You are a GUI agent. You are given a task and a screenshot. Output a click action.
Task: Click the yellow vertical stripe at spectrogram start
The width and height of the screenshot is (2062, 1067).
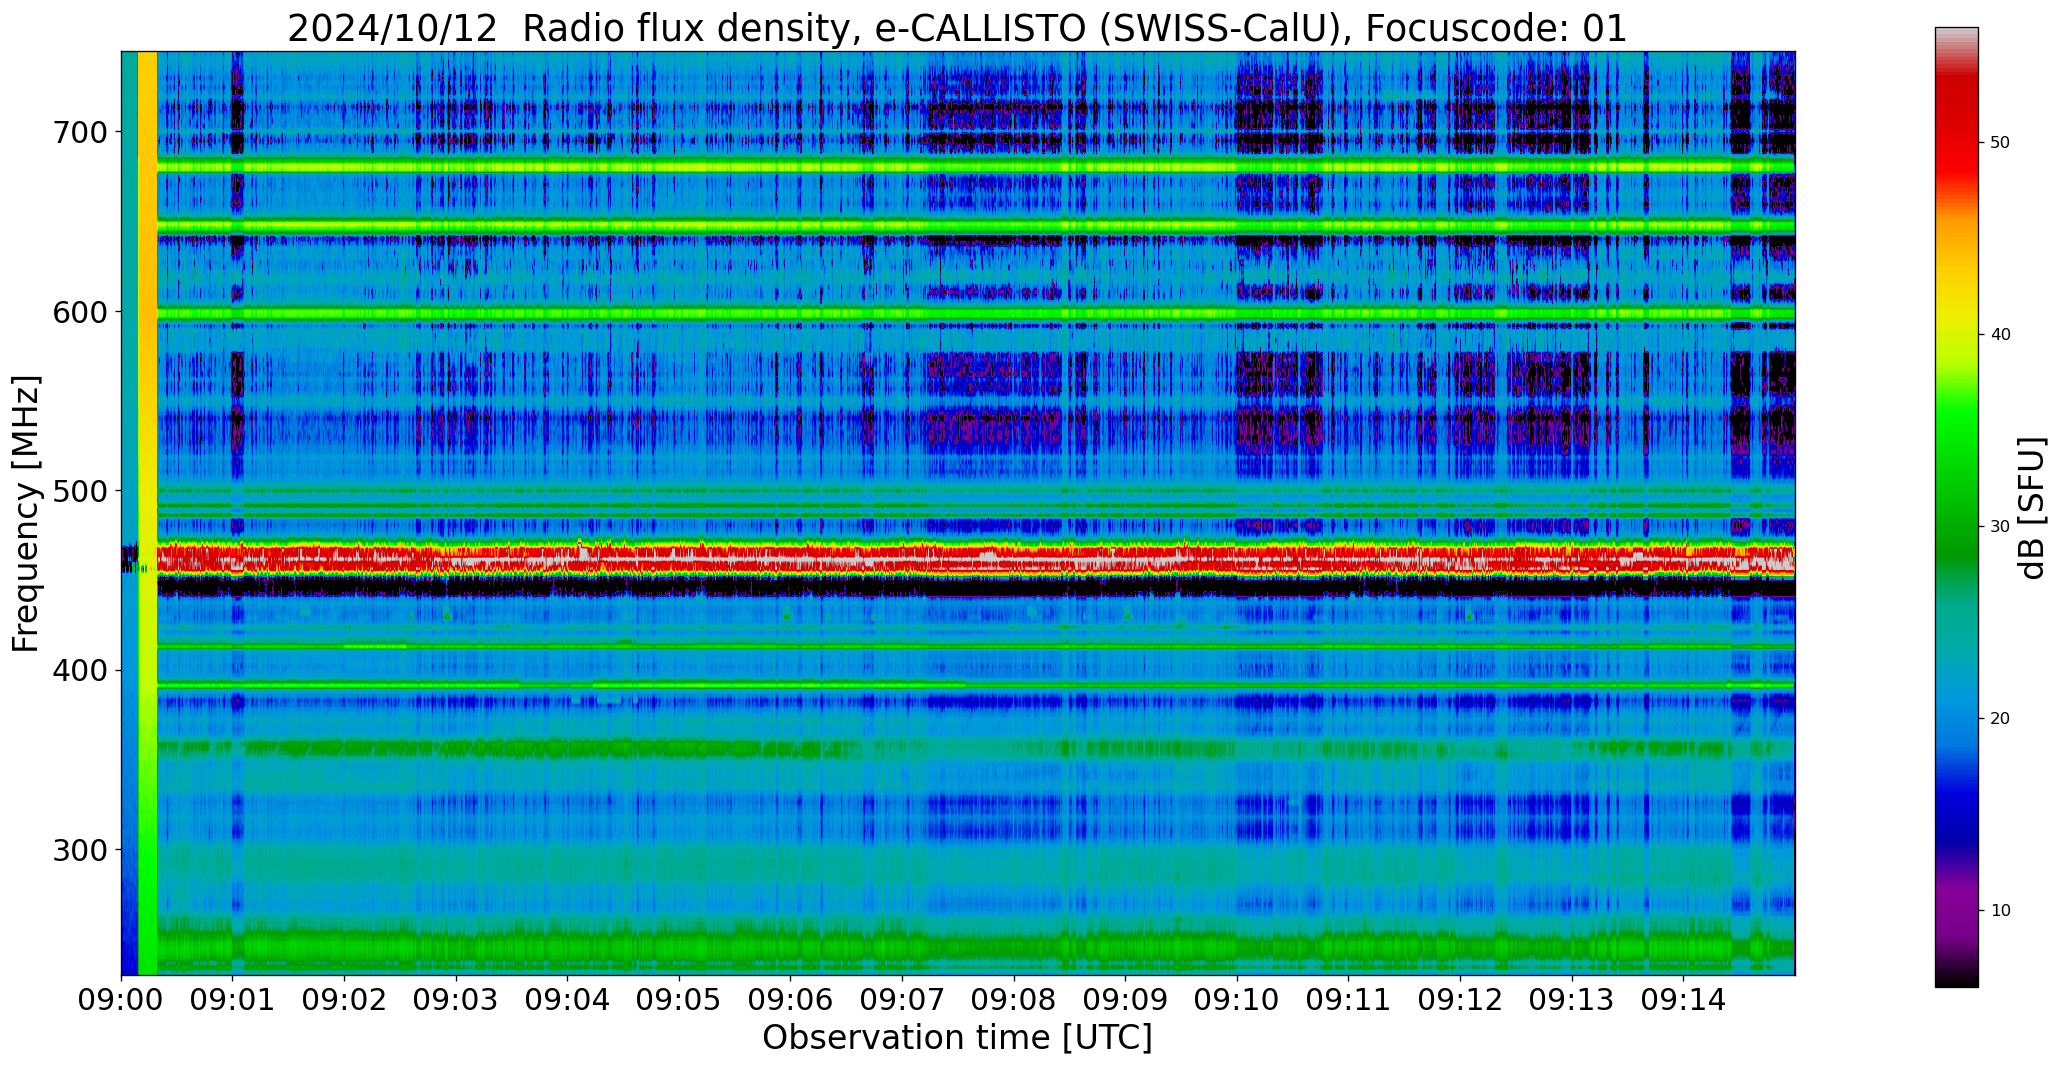(x=147, y=513)
